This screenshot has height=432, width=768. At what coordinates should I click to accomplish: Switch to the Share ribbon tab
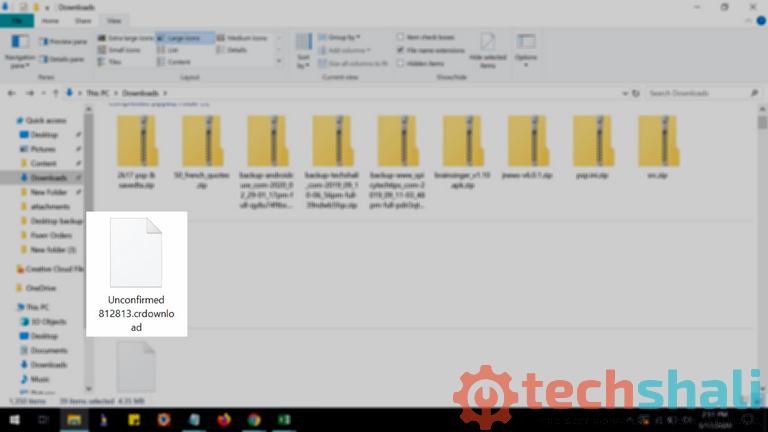click(x=83, y=21)
